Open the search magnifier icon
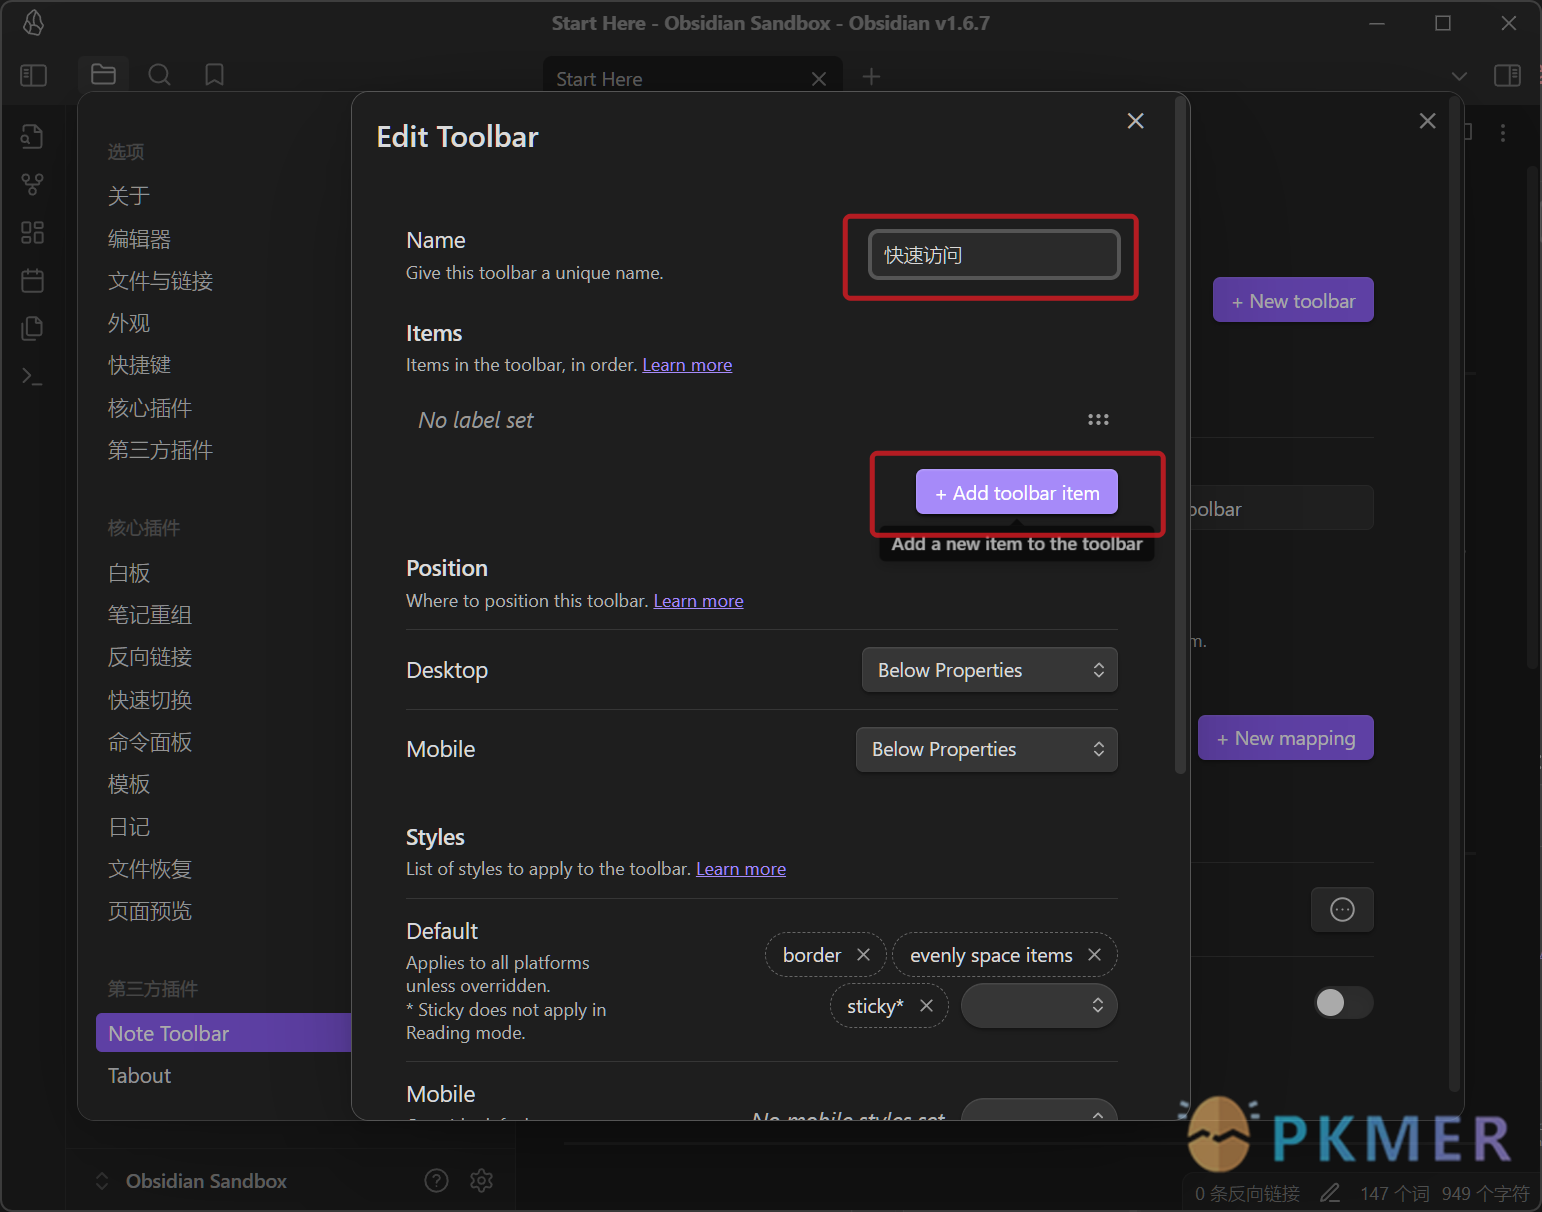The width and height of the screenshot is (1542, 1212). 159,75
